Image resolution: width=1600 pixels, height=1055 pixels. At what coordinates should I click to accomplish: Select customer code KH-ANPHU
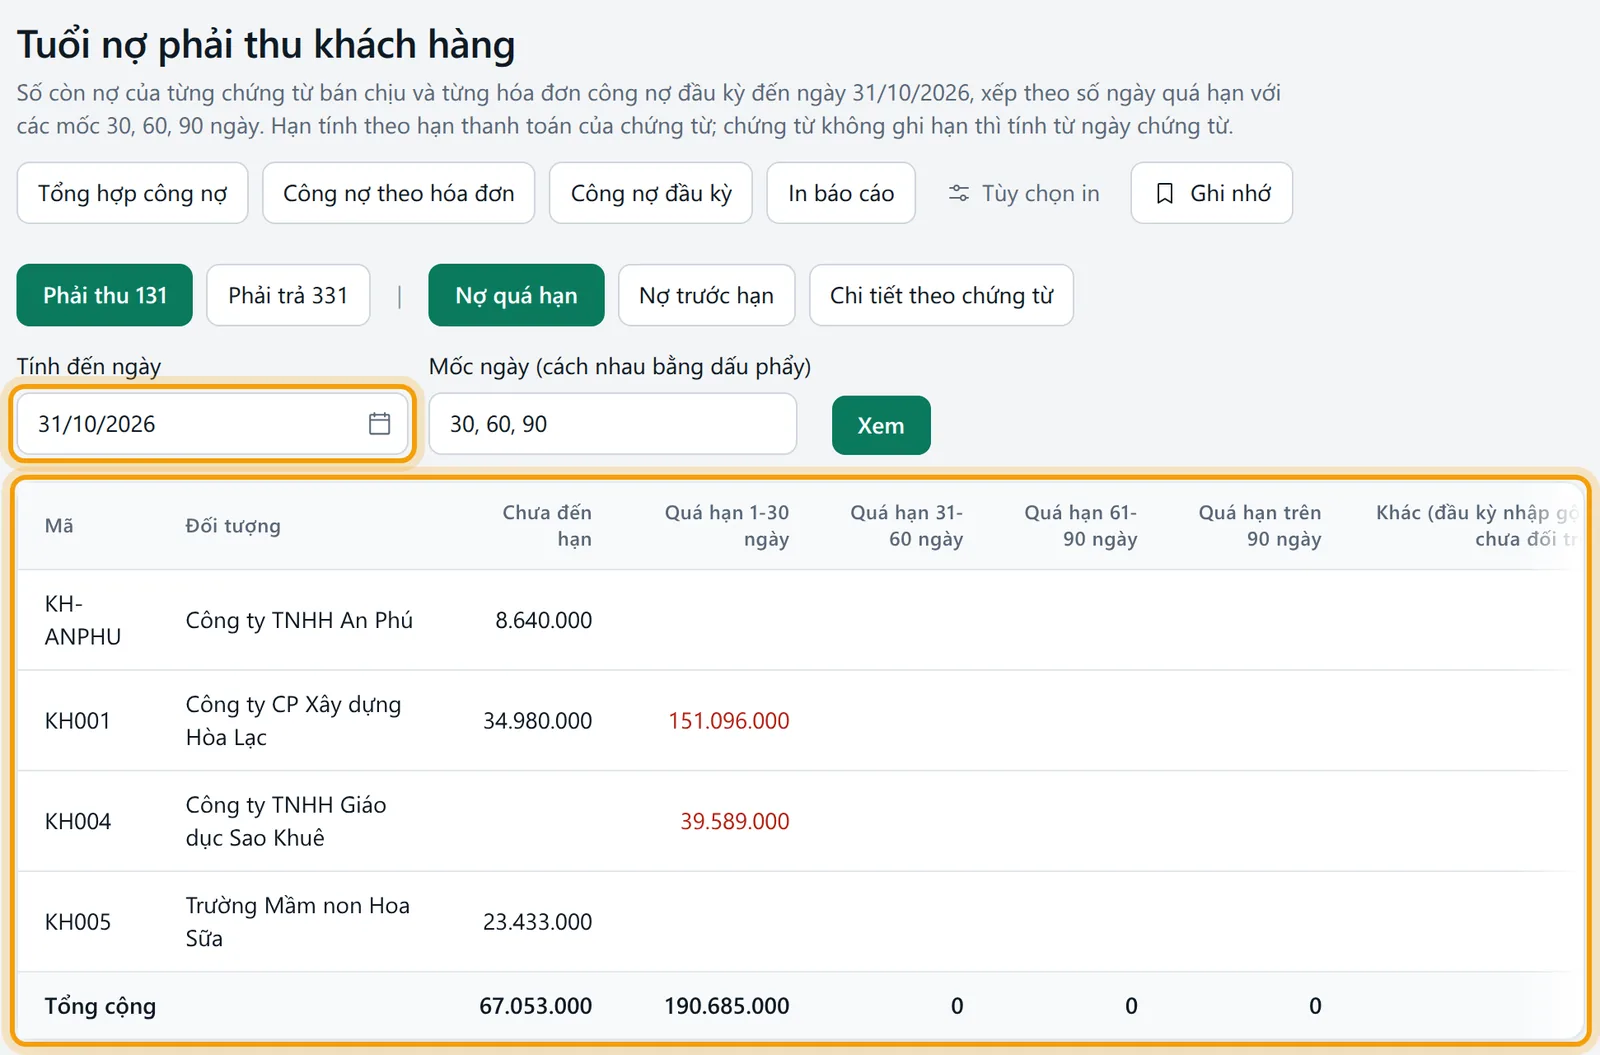(x=83, y=620)
